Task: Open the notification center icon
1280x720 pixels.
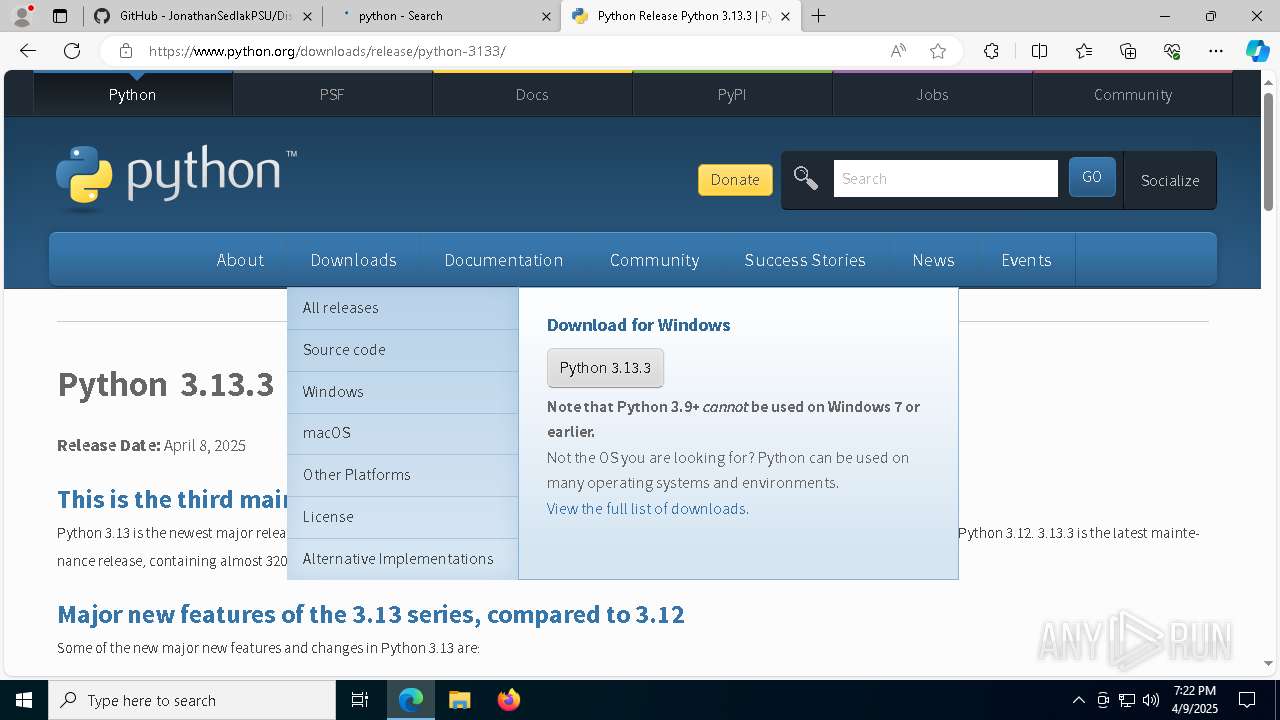Action: (x=1247, y=700)
